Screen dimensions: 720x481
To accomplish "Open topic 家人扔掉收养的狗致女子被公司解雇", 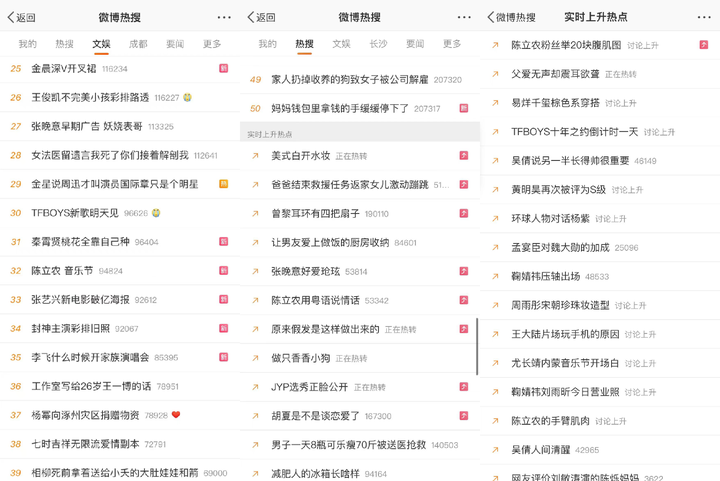I will [349, 79].
